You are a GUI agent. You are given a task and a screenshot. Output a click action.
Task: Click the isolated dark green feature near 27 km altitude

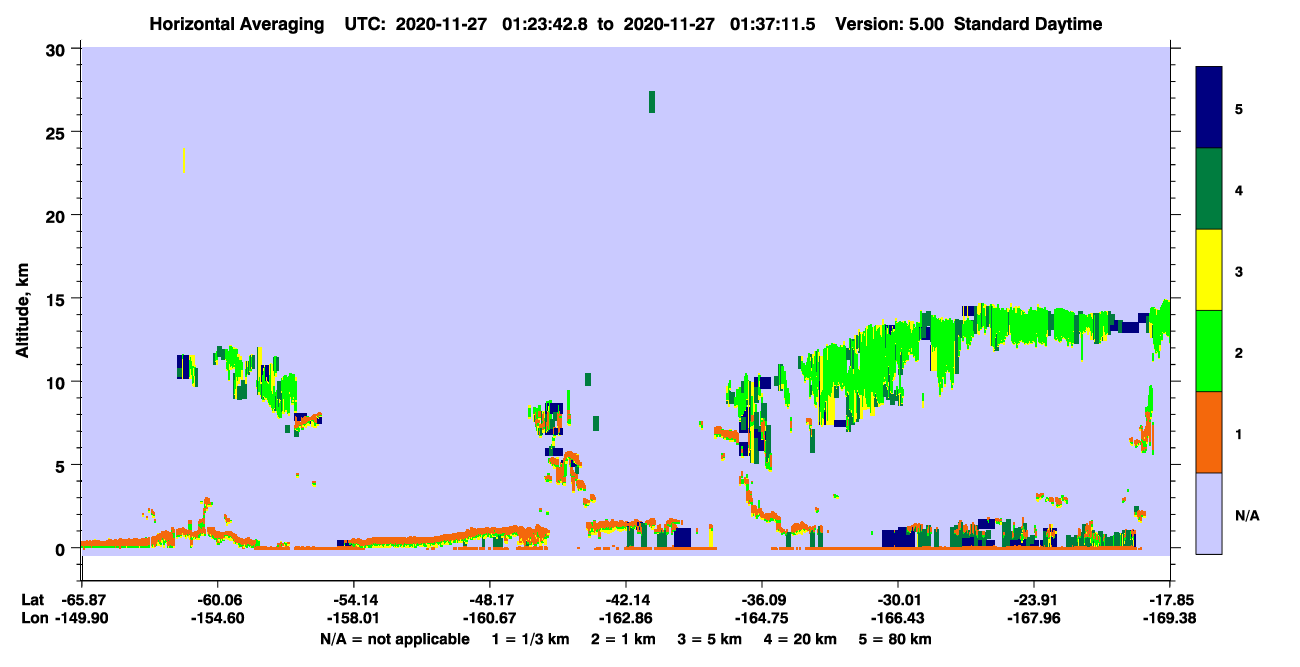(652, 101)
